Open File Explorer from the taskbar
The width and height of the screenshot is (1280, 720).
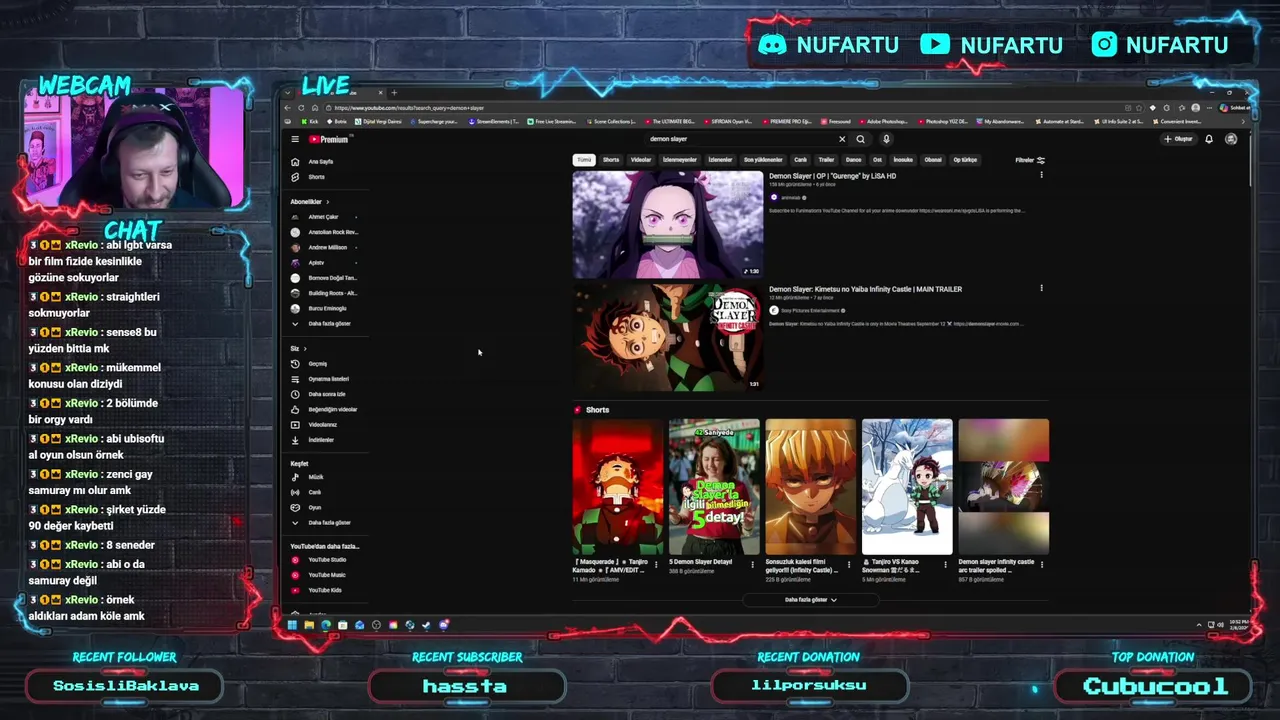point(309,625)
